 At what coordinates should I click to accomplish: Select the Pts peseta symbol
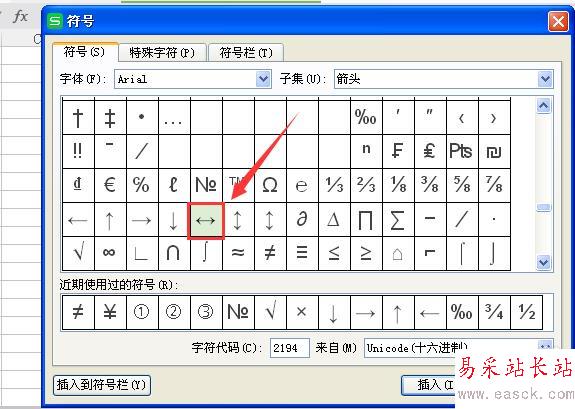pos(462,151)
